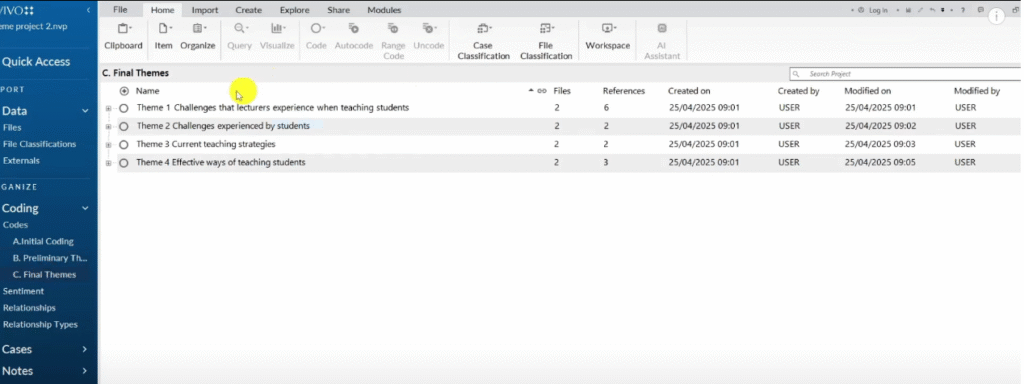Viewport: 1024px width, 384px height.
Task: Open File Classification in the ribbon
Action: (x=546, y=41)
